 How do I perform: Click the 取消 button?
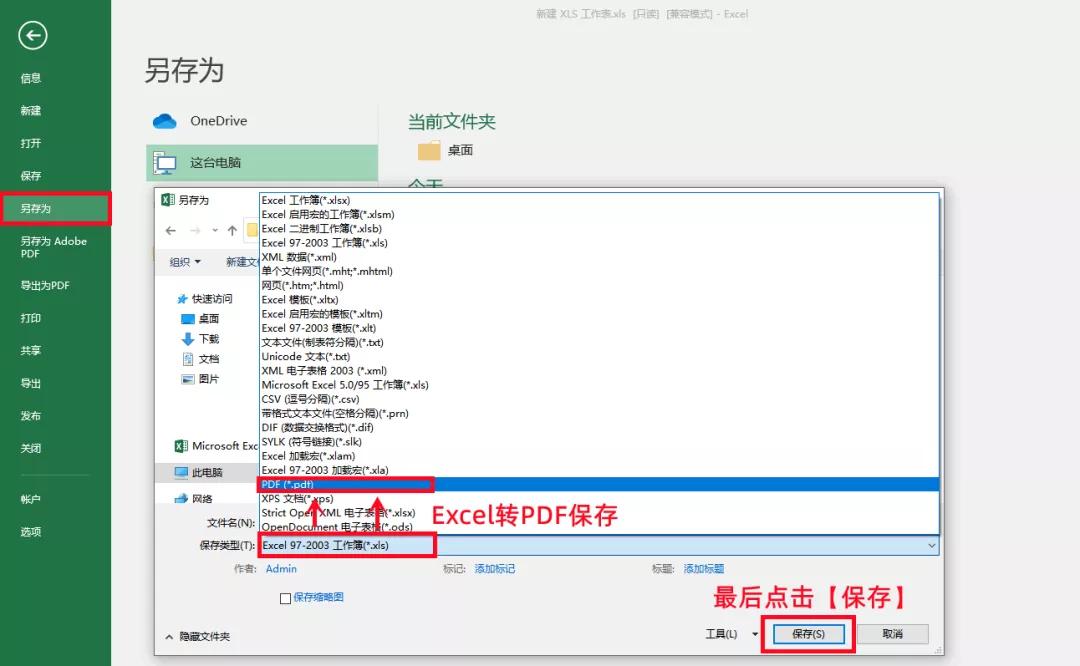(893, 634)
